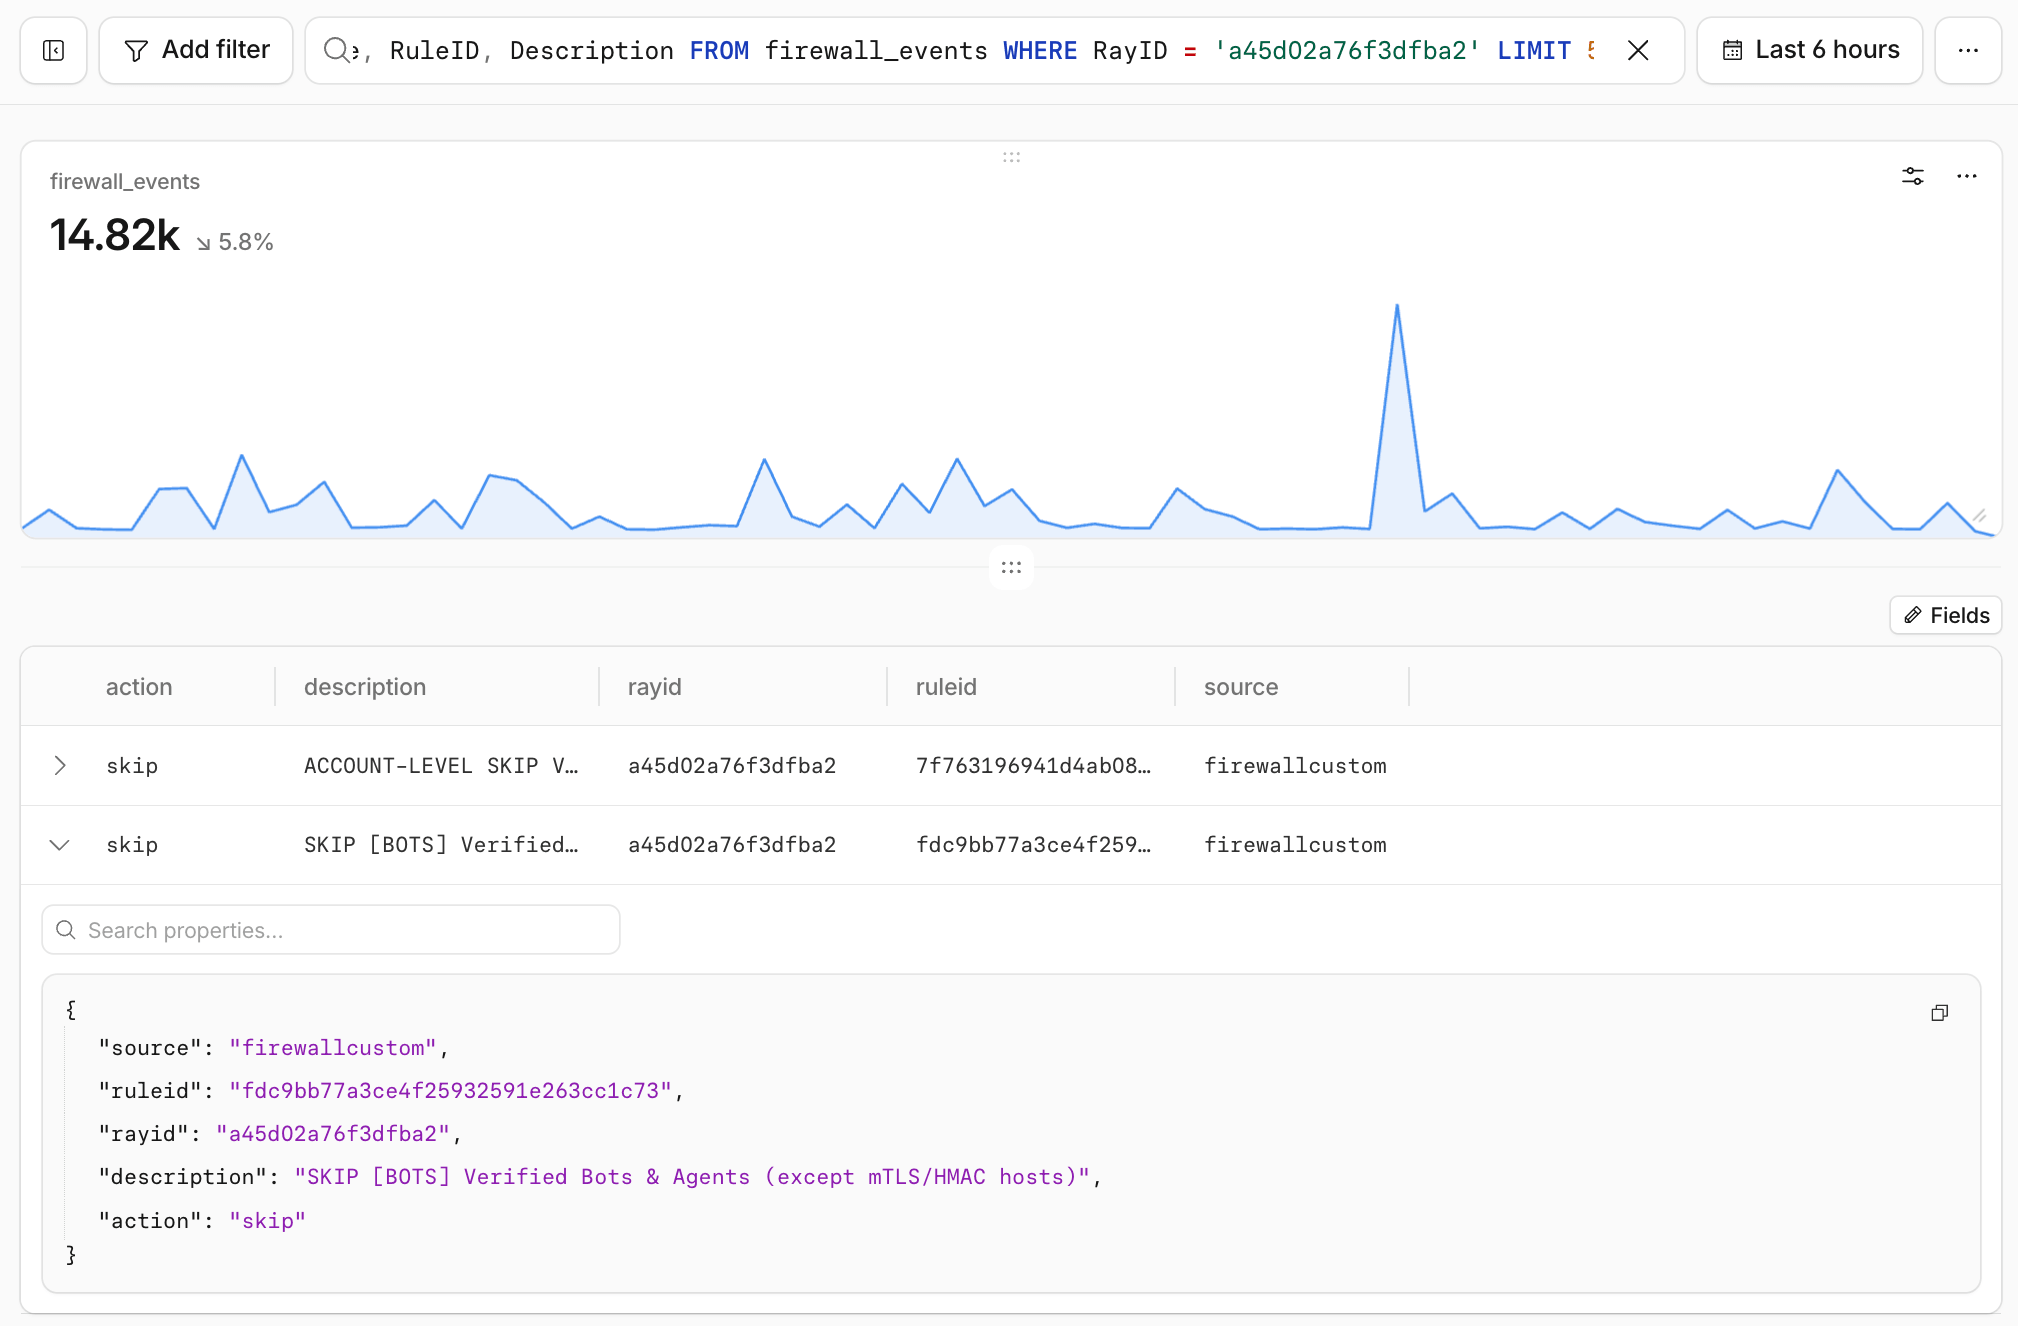This screenshot has height=1326, width=2018.
Task: Click the JSON ruleid value string
Action: pos(451,1091)
